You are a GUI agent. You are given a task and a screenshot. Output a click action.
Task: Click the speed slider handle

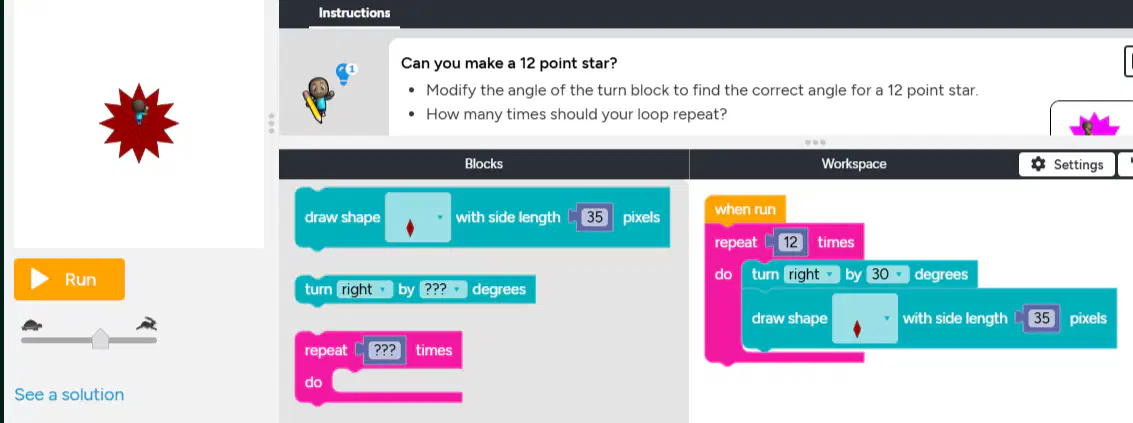[x=100, y=338]
